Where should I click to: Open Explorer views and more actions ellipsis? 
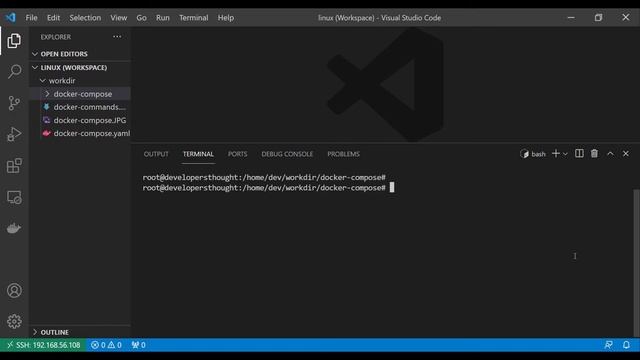[117, 37]
